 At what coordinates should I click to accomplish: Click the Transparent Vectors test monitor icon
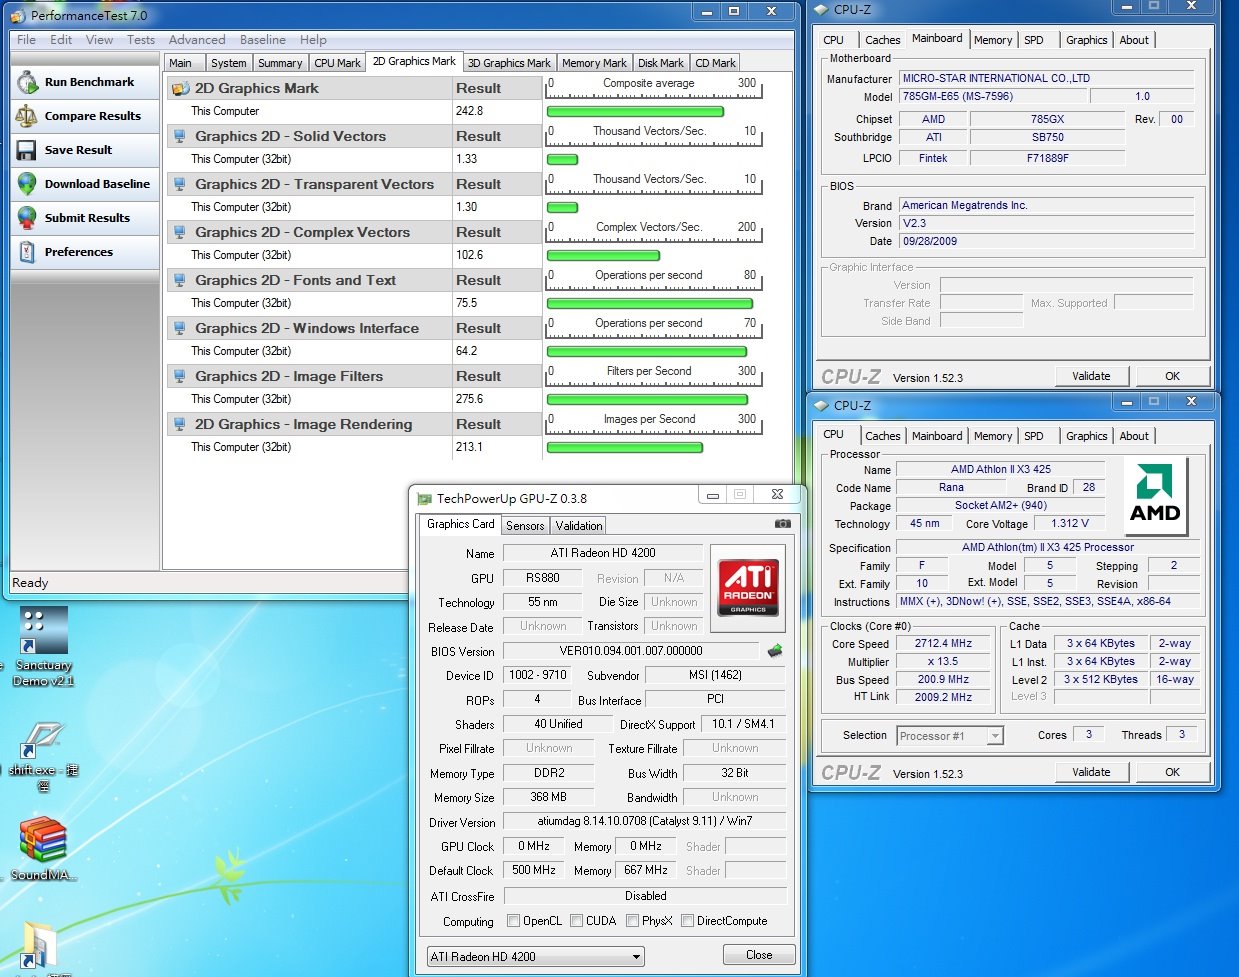(x=180, y=184)
